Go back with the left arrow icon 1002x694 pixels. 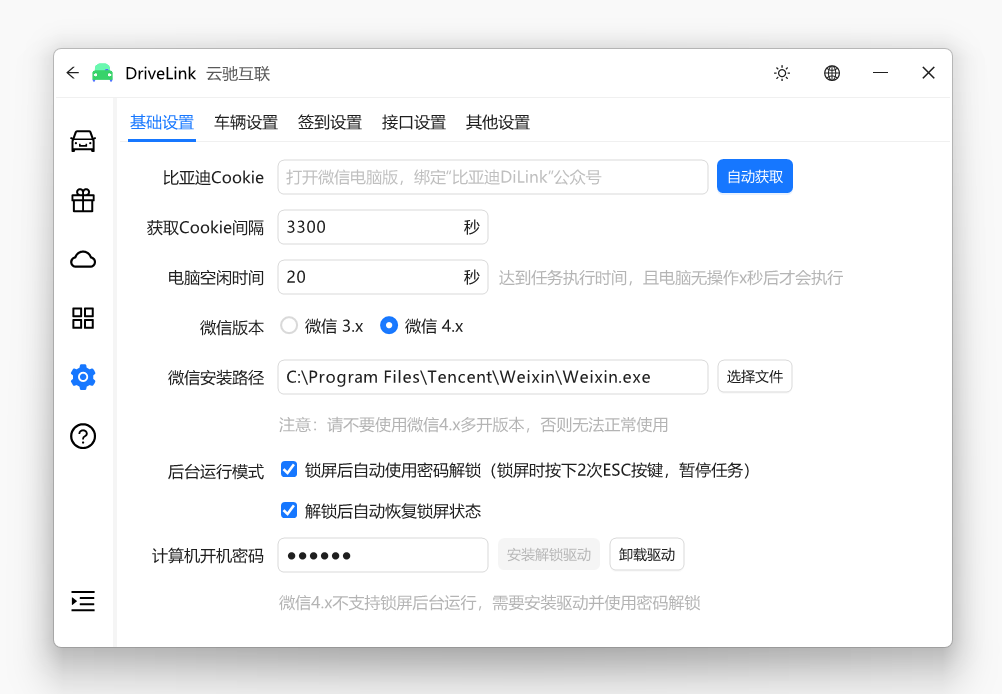tap(71, 72)
